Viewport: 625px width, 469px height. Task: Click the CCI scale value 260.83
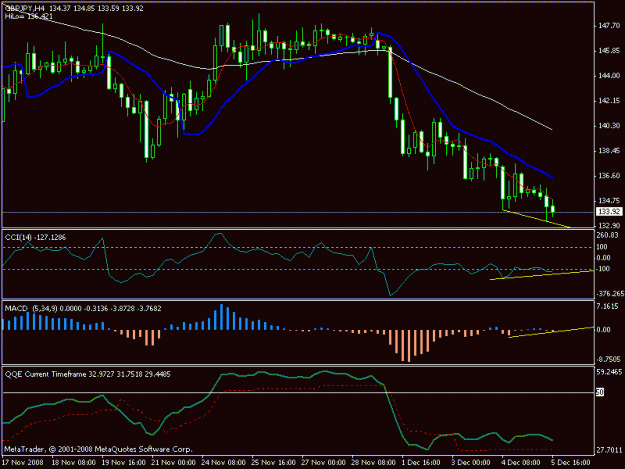coord(607,235)
